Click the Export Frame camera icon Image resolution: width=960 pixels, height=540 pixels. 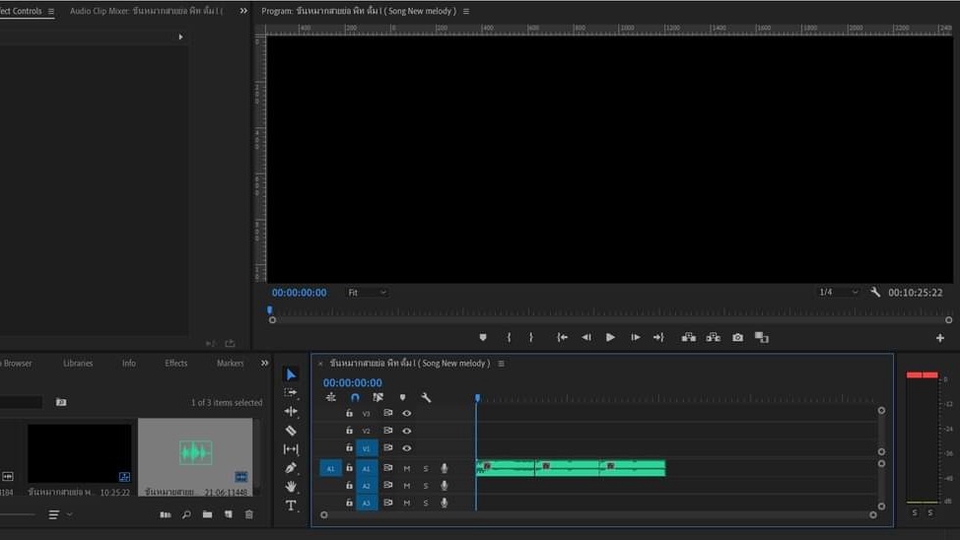pyautogui.click(x=737, y=338)
